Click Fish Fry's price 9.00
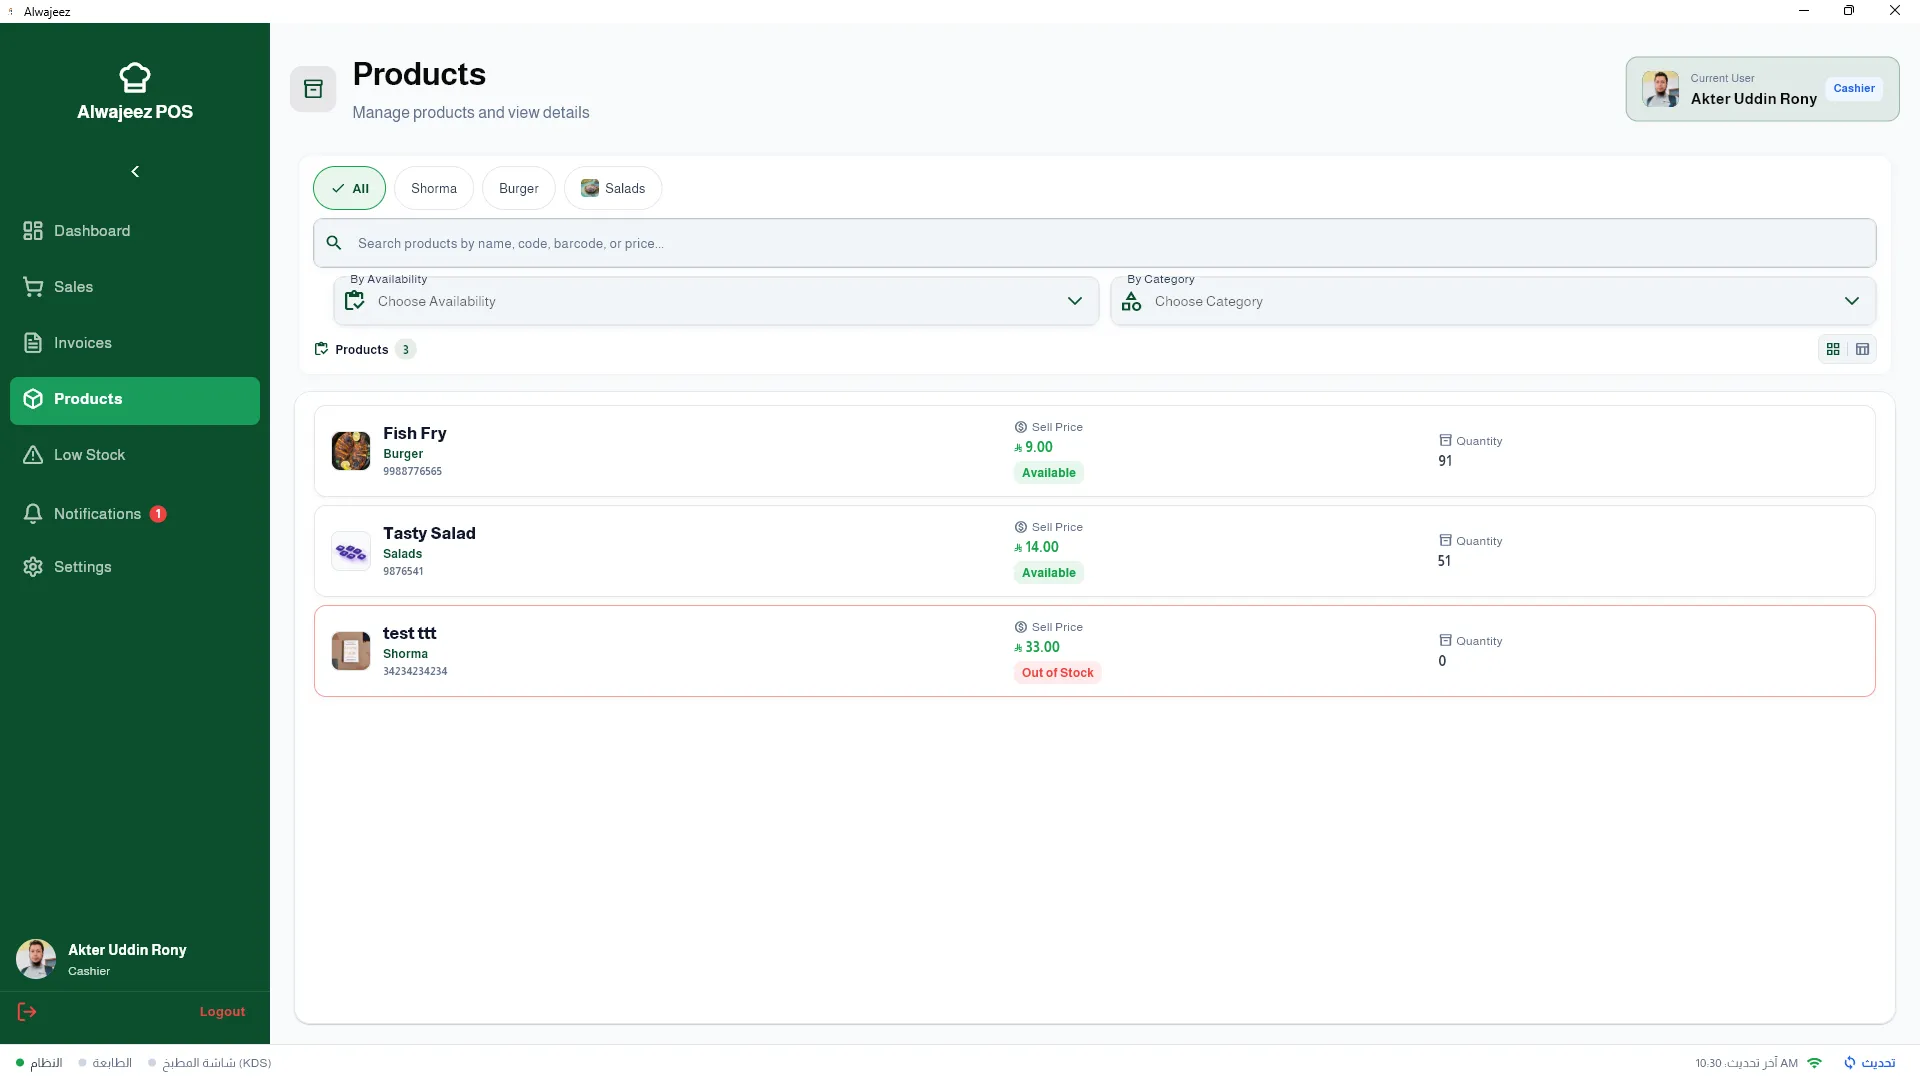Screen dimensions: 1920x1080 (1033, 447)
